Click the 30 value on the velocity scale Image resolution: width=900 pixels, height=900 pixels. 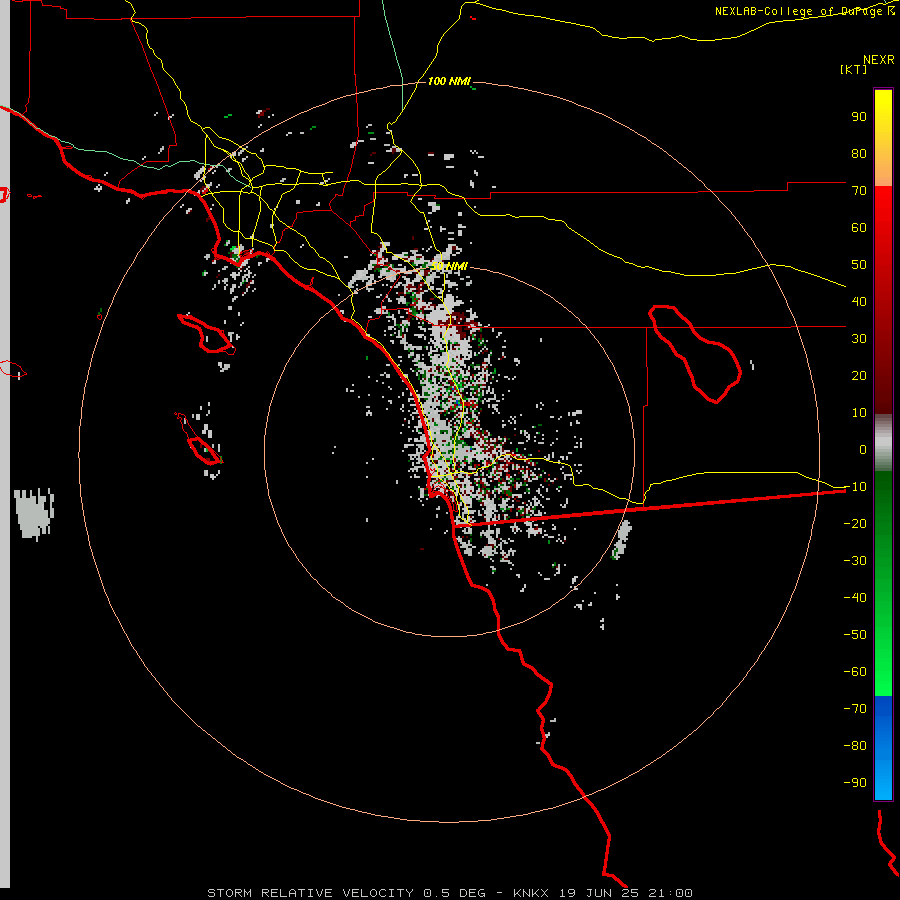click(859, 339)
